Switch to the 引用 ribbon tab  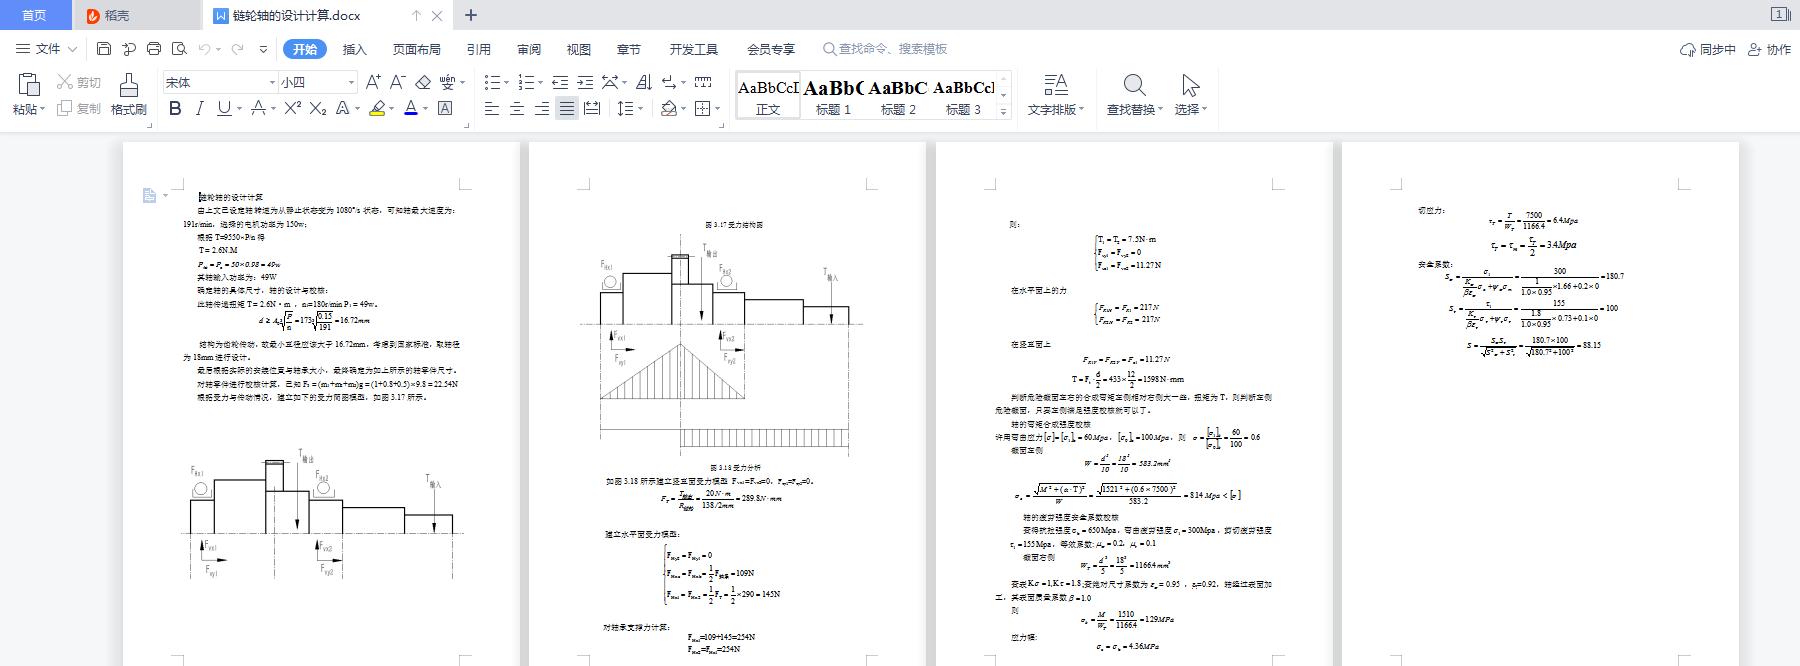(x=478, y=49)
